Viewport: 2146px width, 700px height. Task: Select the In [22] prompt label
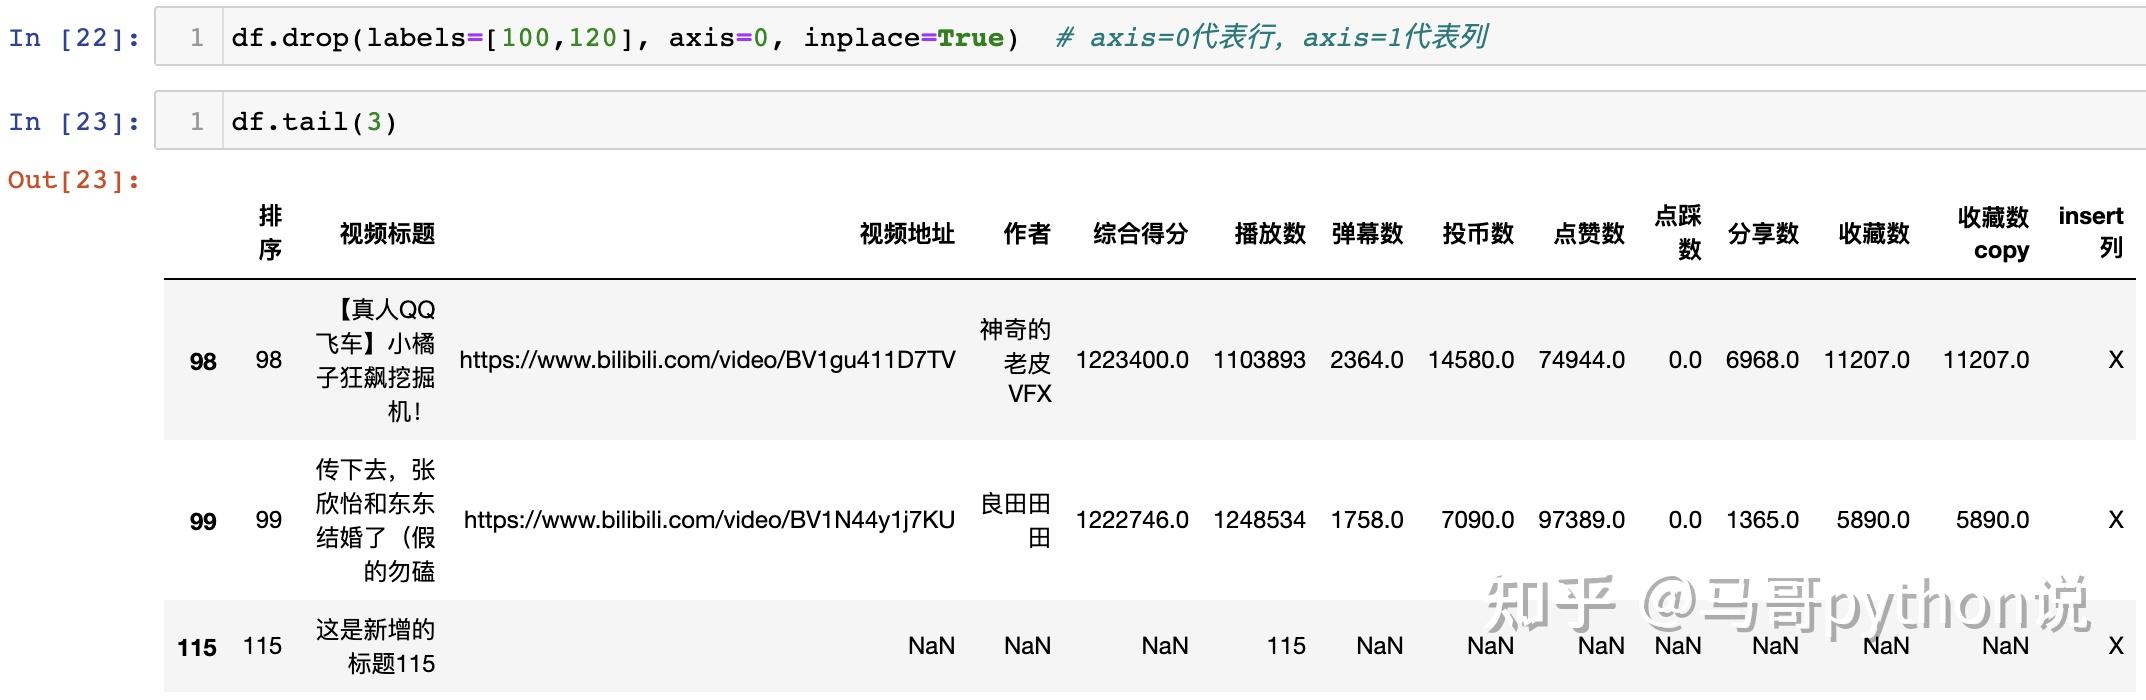(x=74, y=38)
